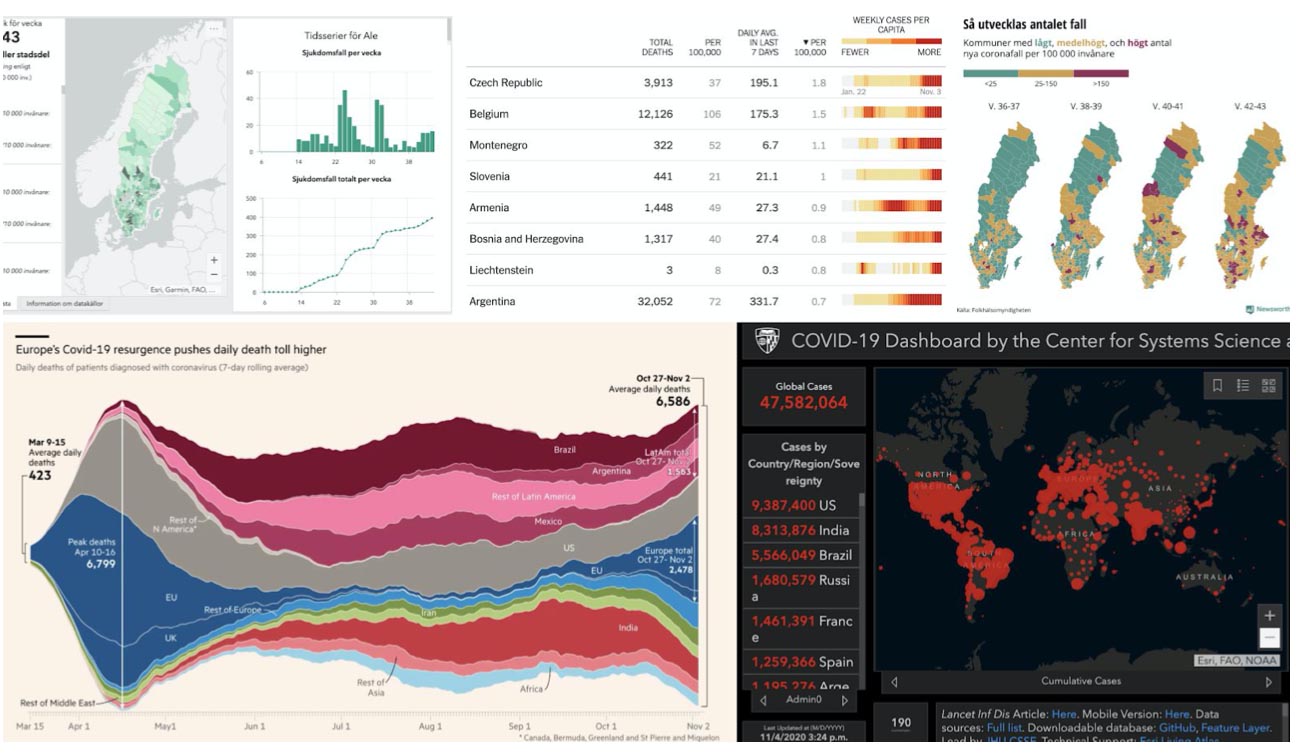Zoom in on the Sweden region map
The image size is (1296, 754).
pos(214,260)
